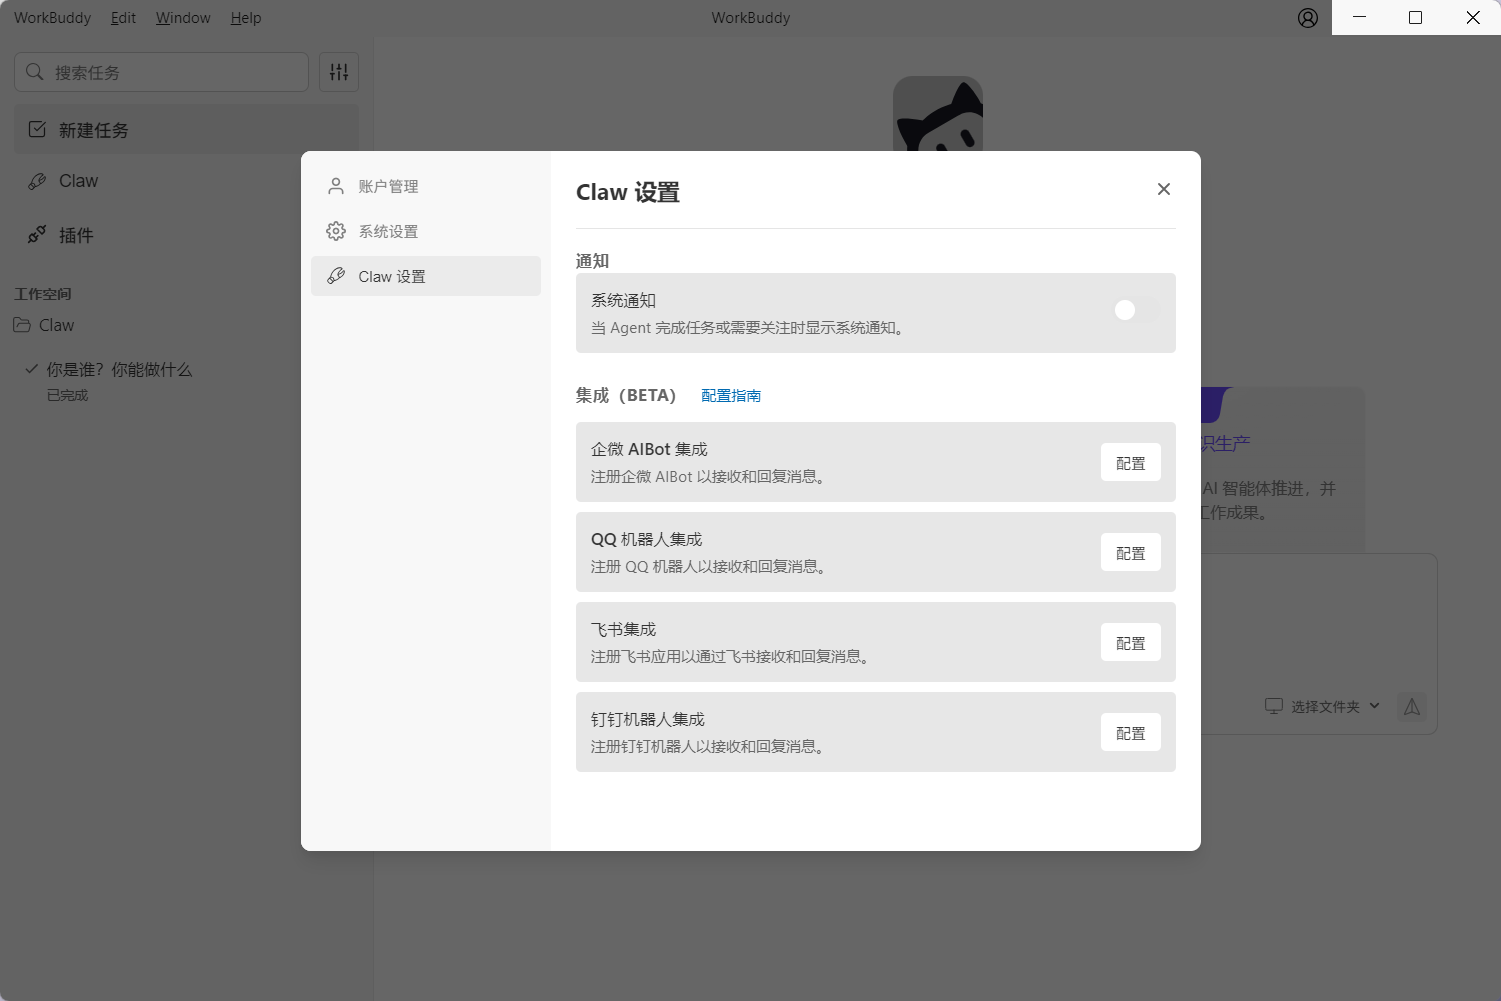This screenshot has height=1001, width=1501.
Task: Click the Claw workspace folder icon
Action: [22, 325]
